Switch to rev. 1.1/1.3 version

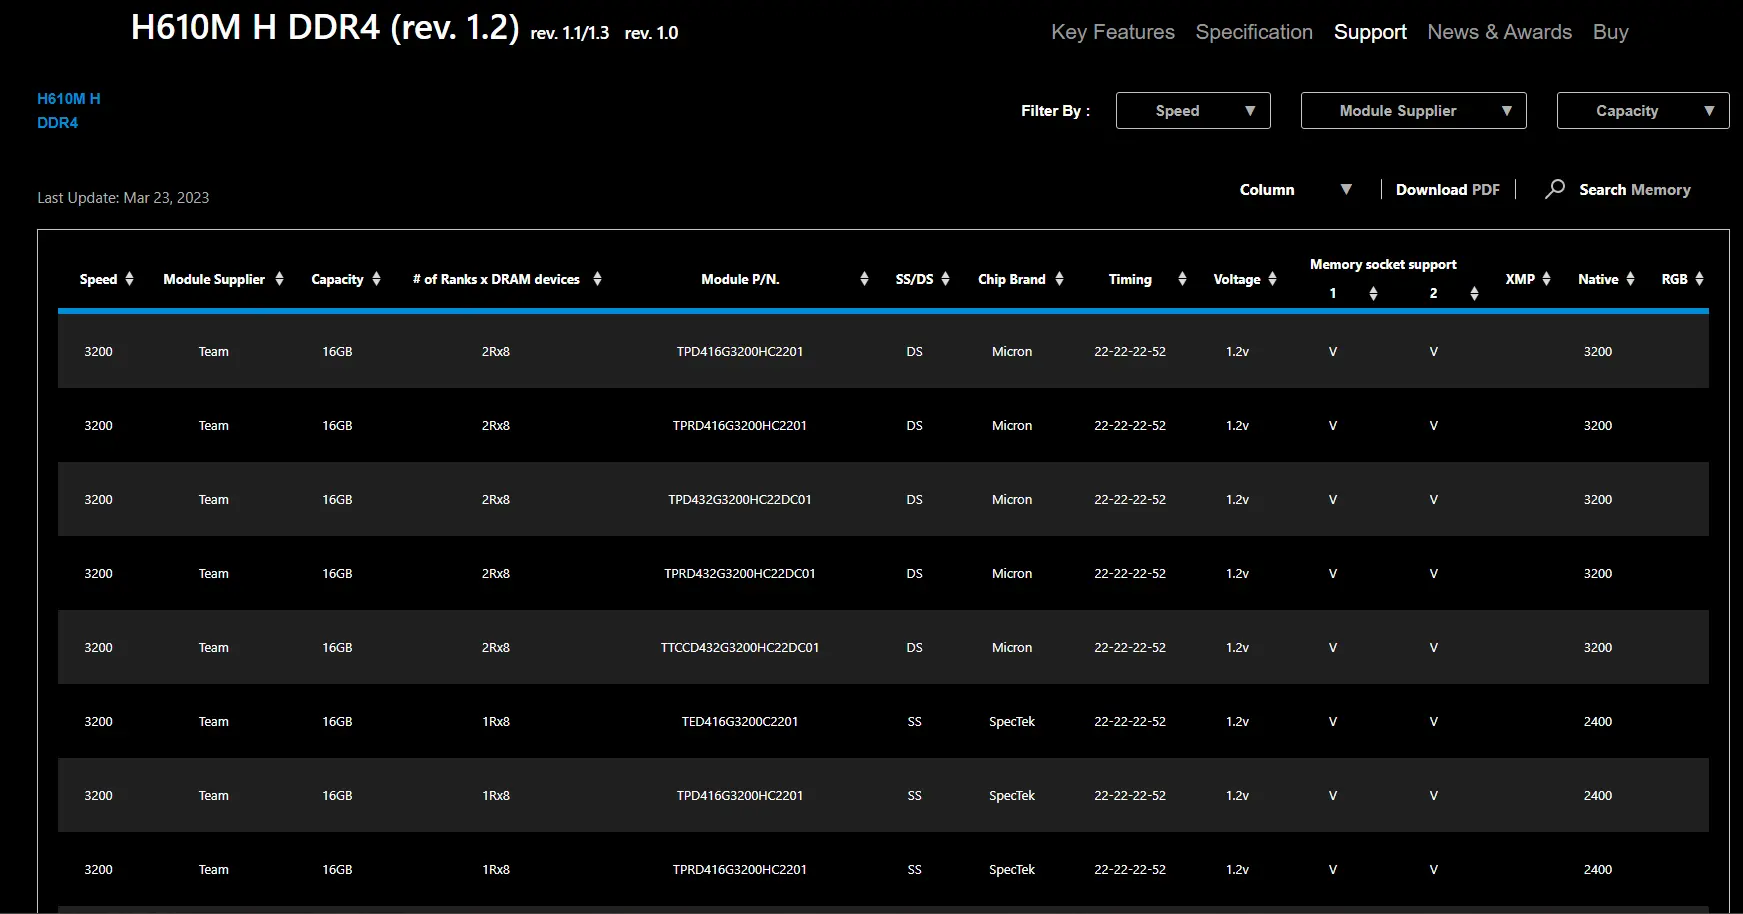(570, 33)
